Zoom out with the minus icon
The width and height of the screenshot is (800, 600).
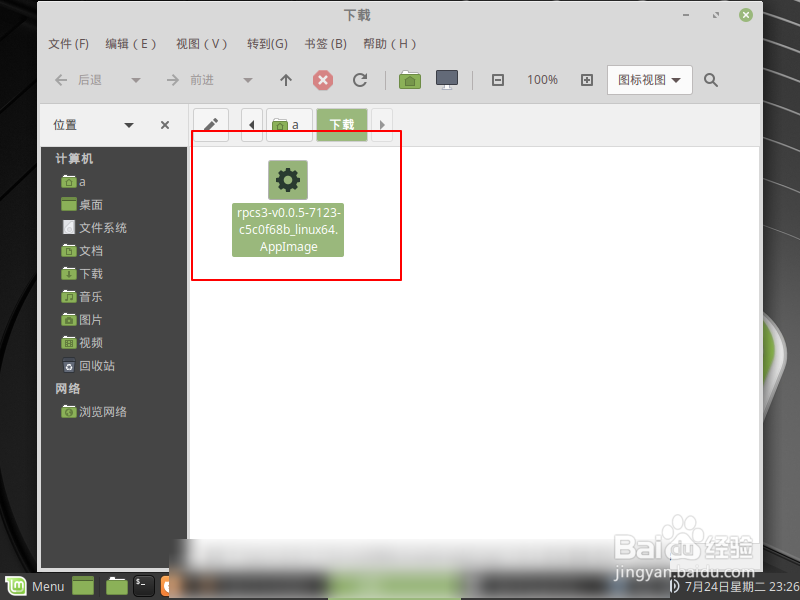(x=497, y=80)
